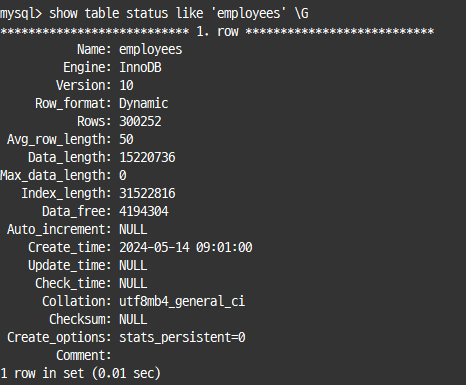This screenshot has width=466, height=385.
Task: Select the Name value employees
Action: [151, 50]
